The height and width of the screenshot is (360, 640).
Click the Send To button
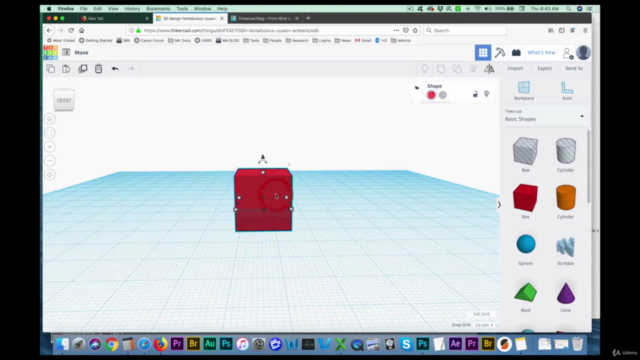(573, 69)
